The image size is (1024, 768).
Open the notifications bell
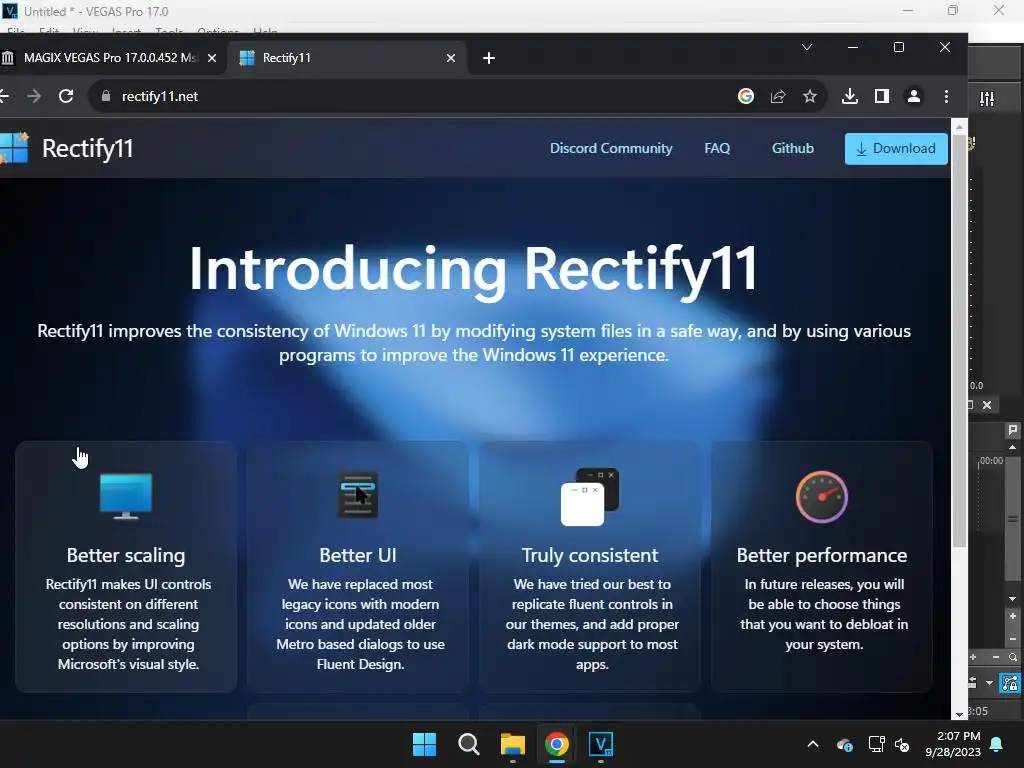coord(997,744)
